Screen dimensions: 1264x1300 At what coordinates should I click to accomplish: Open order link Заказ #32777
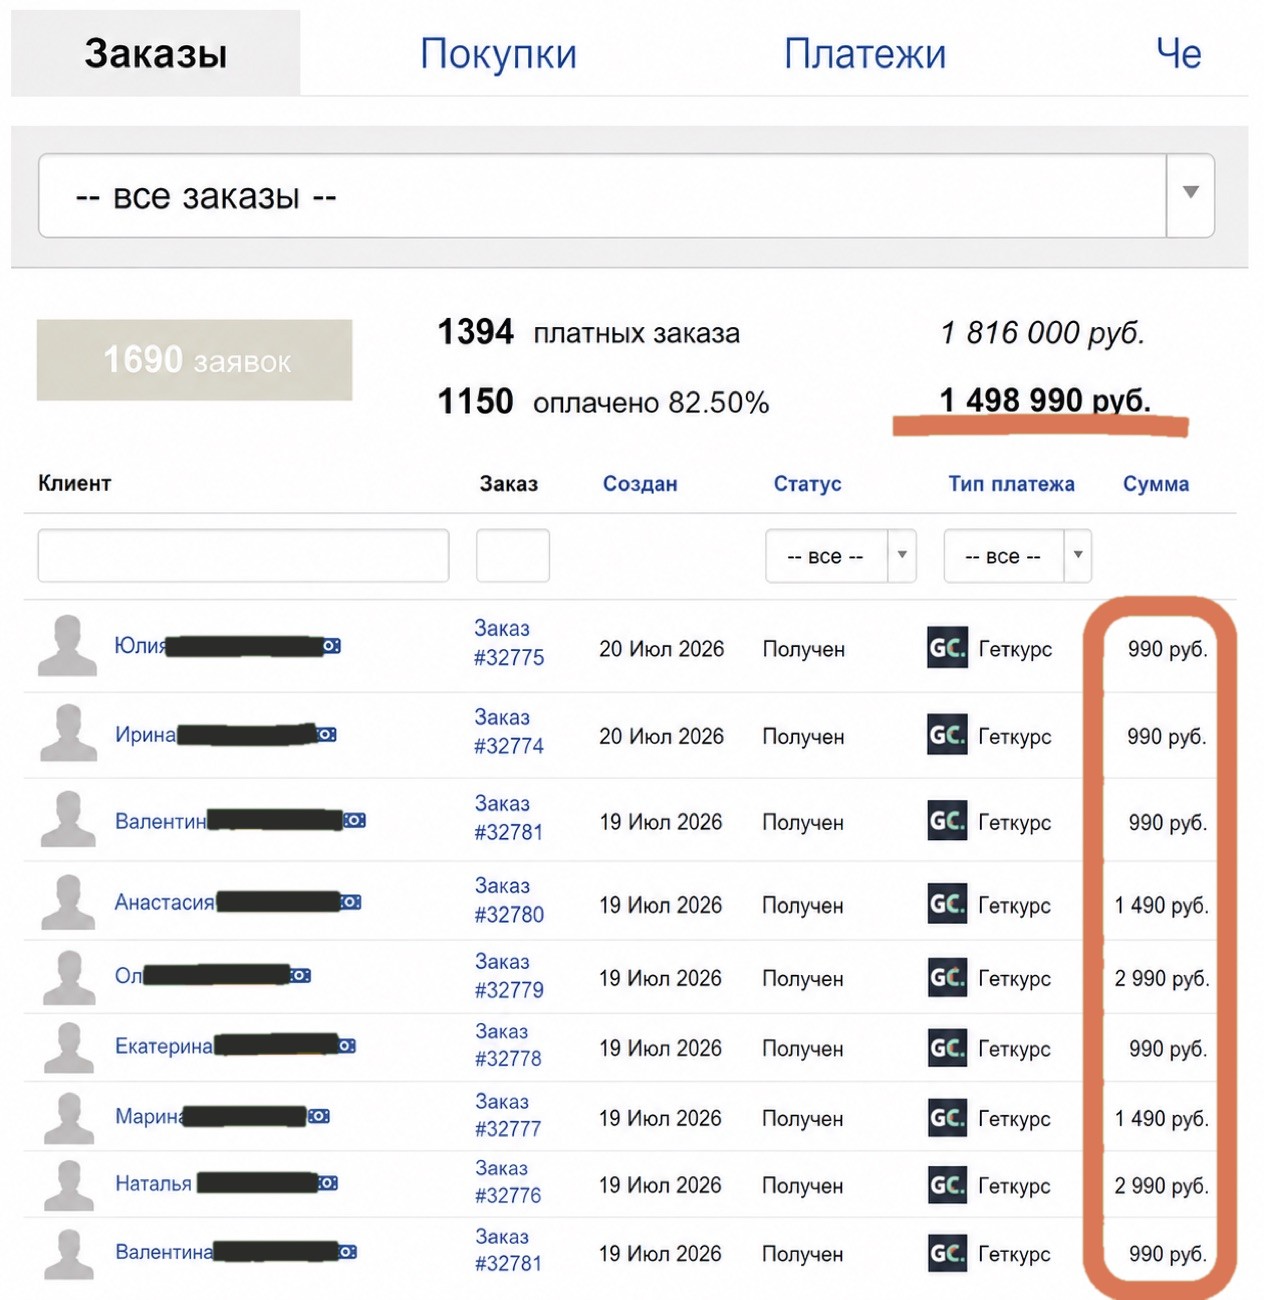[508, 1115]
